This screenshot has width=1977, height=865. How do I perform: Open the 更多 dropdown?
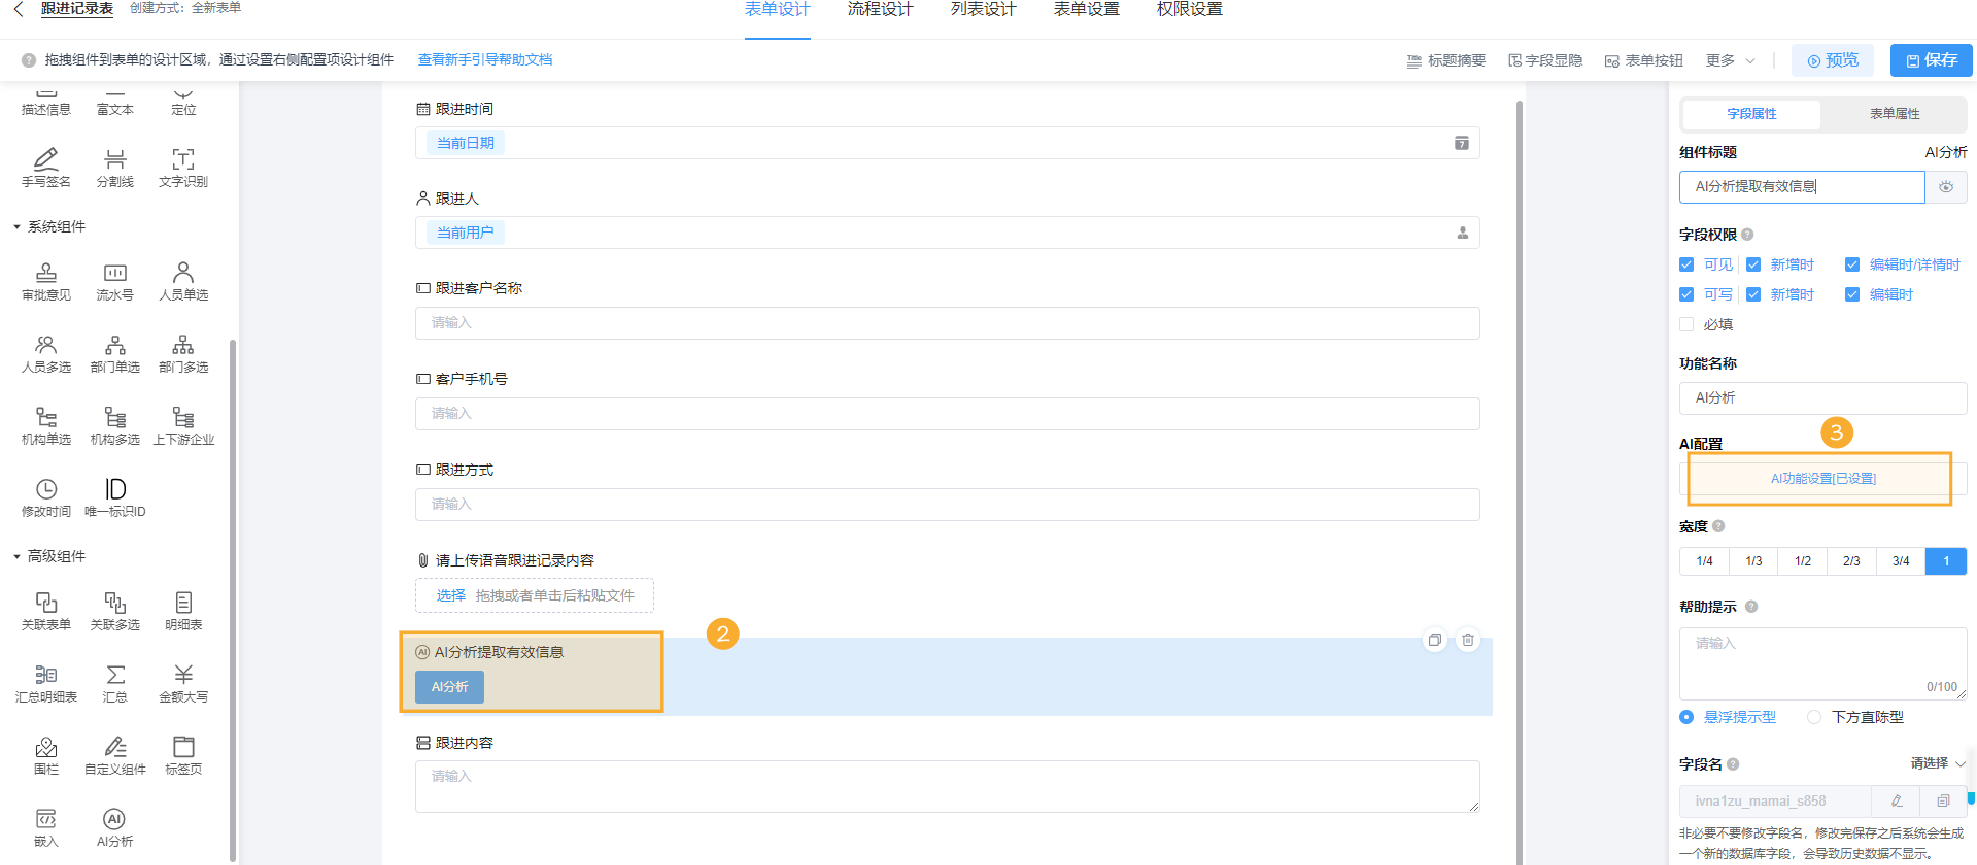click(x=1731, y=61)
